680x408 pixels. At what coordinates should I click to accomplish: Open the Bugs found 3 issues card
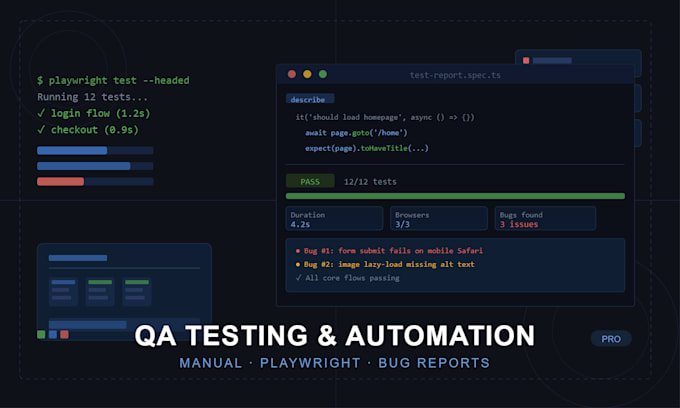545,219
